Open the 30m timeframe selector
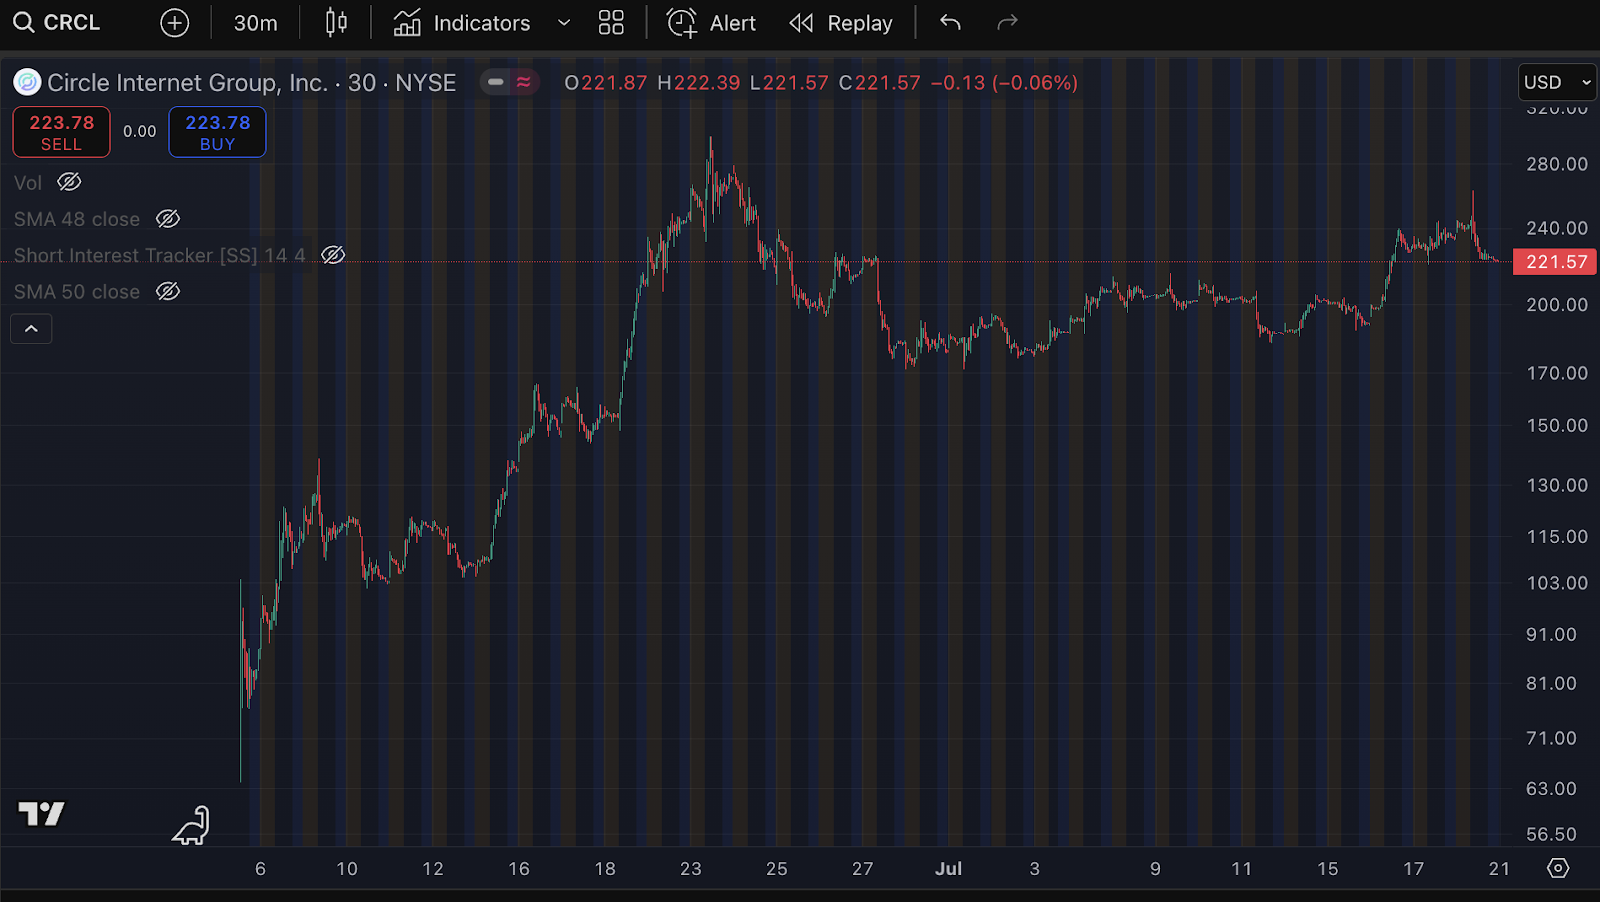The width and height of the screenshot is (1600, 902). pos(255,22)
